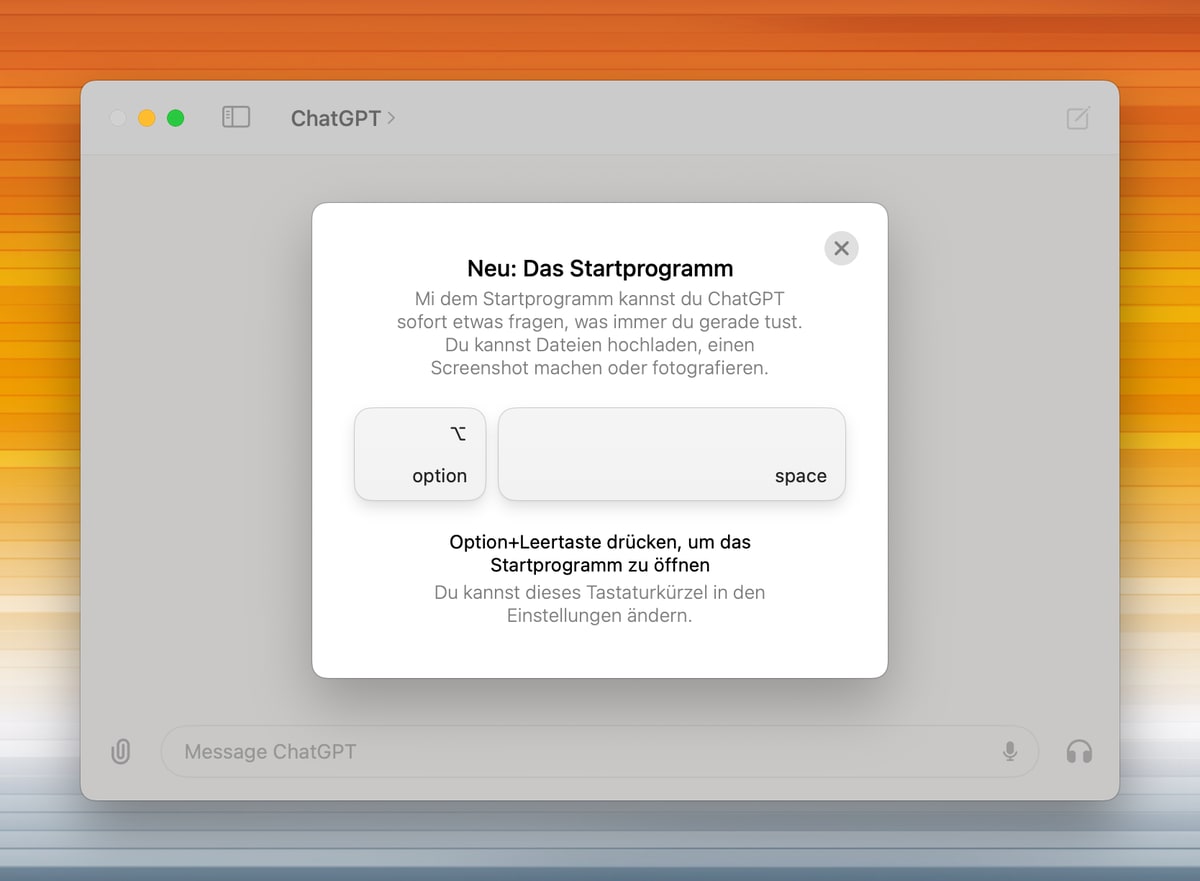Screen dimensions: 1200x881
Task: Close the Startprogramm dialog with the X button
Action: pos(841,248)
